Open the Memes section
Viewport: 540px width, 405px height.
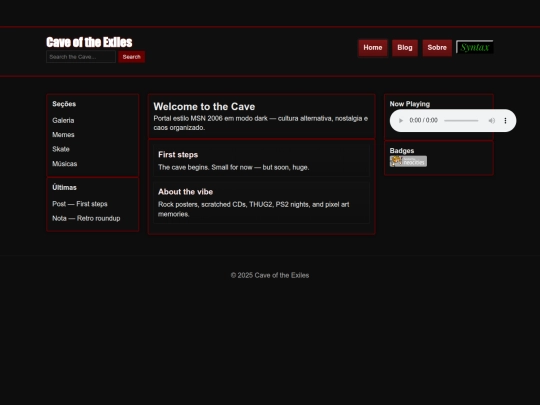point(63,135)
